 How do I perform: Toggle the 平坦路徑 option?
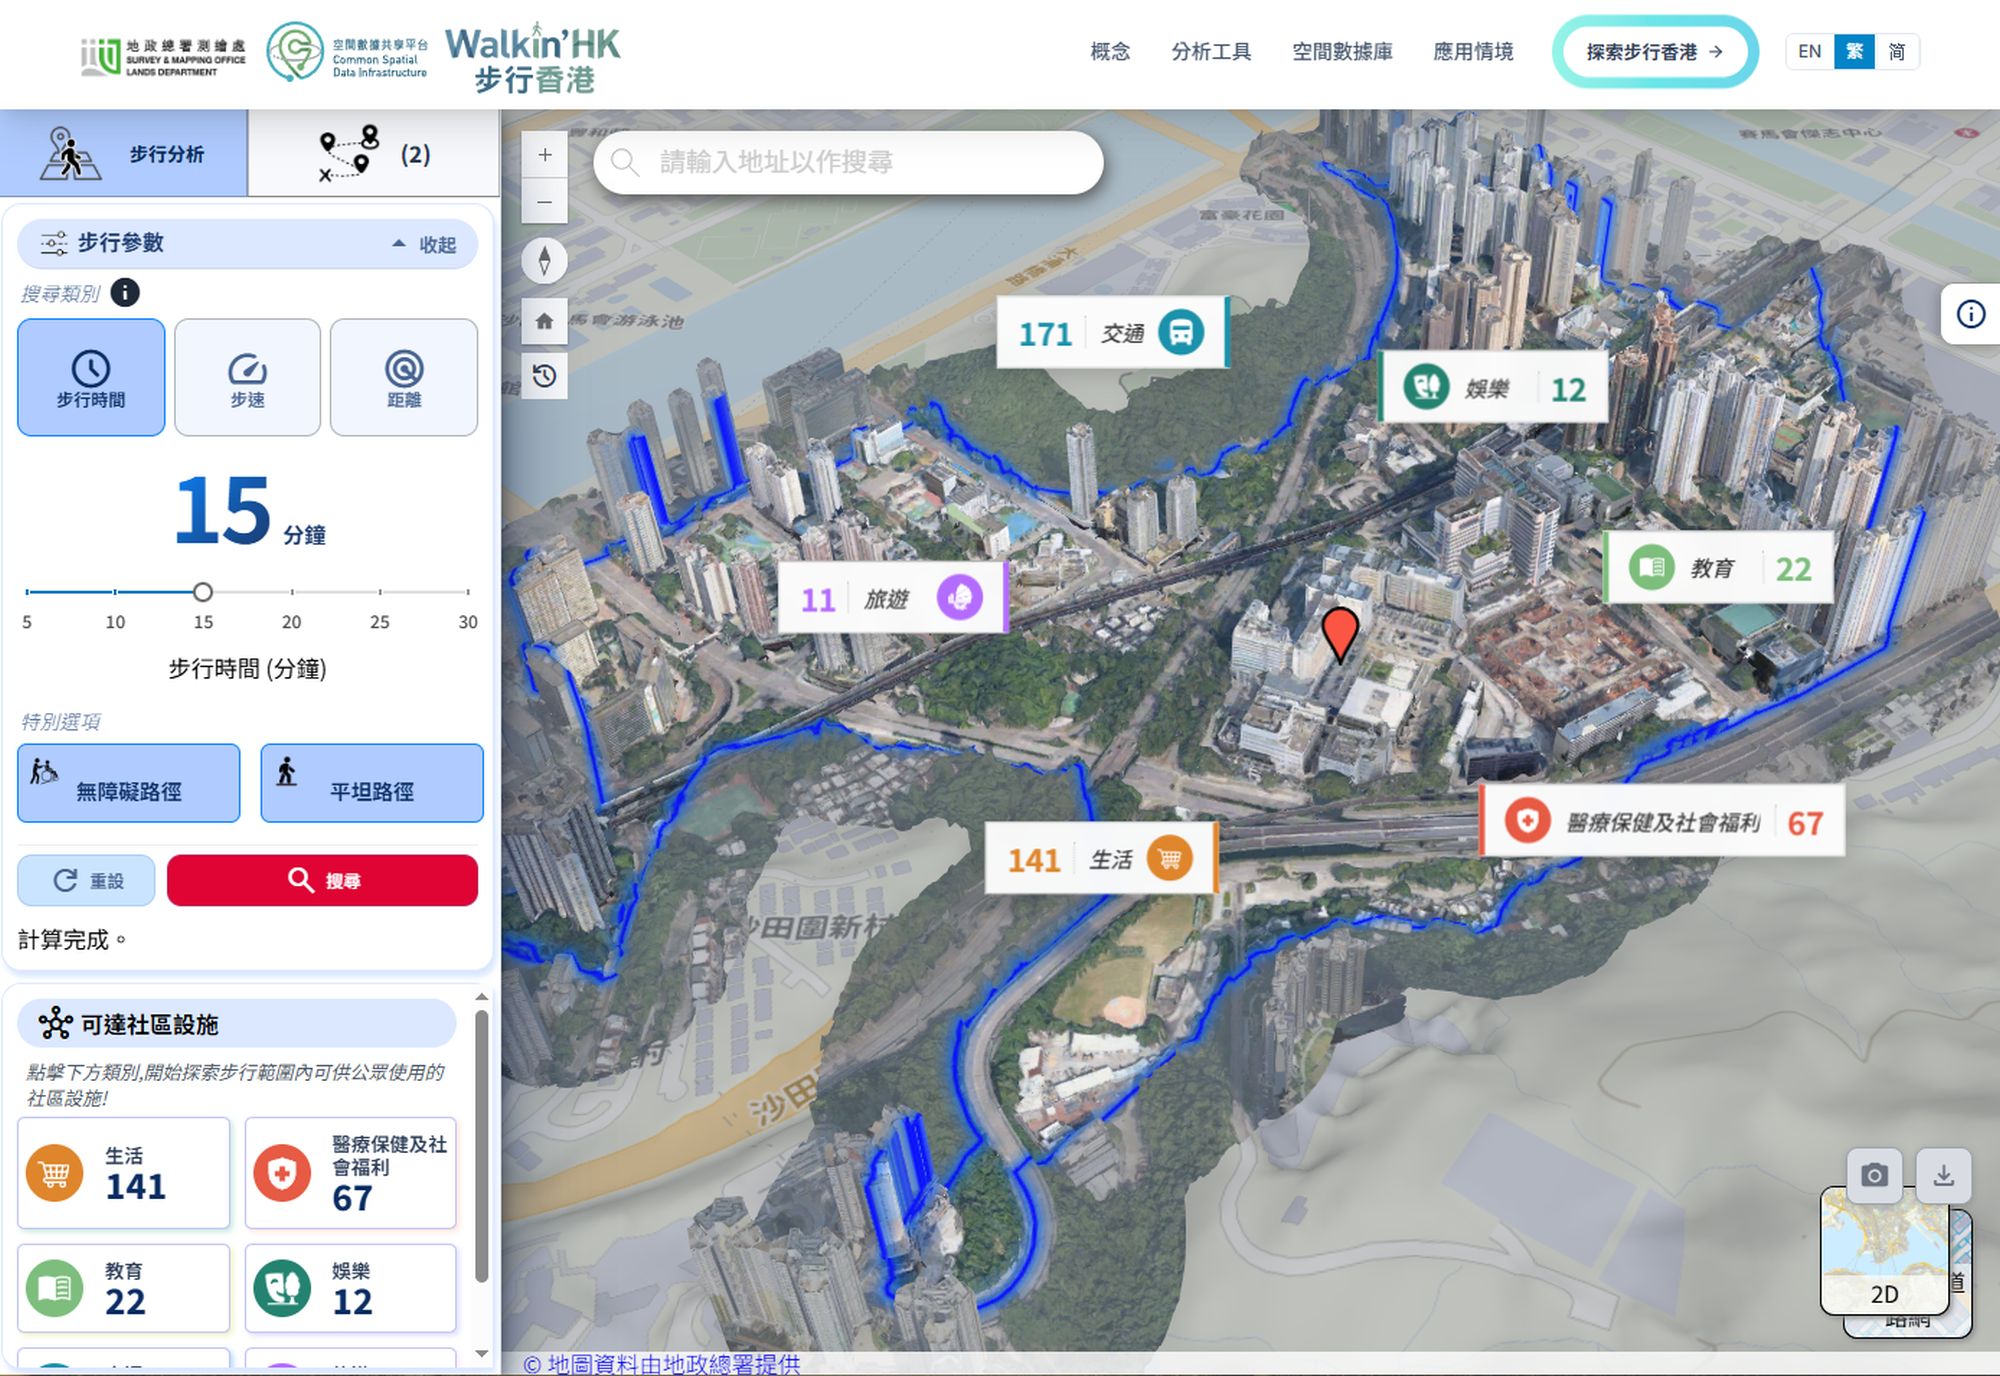pyautogui.click(x=372, y=783)
